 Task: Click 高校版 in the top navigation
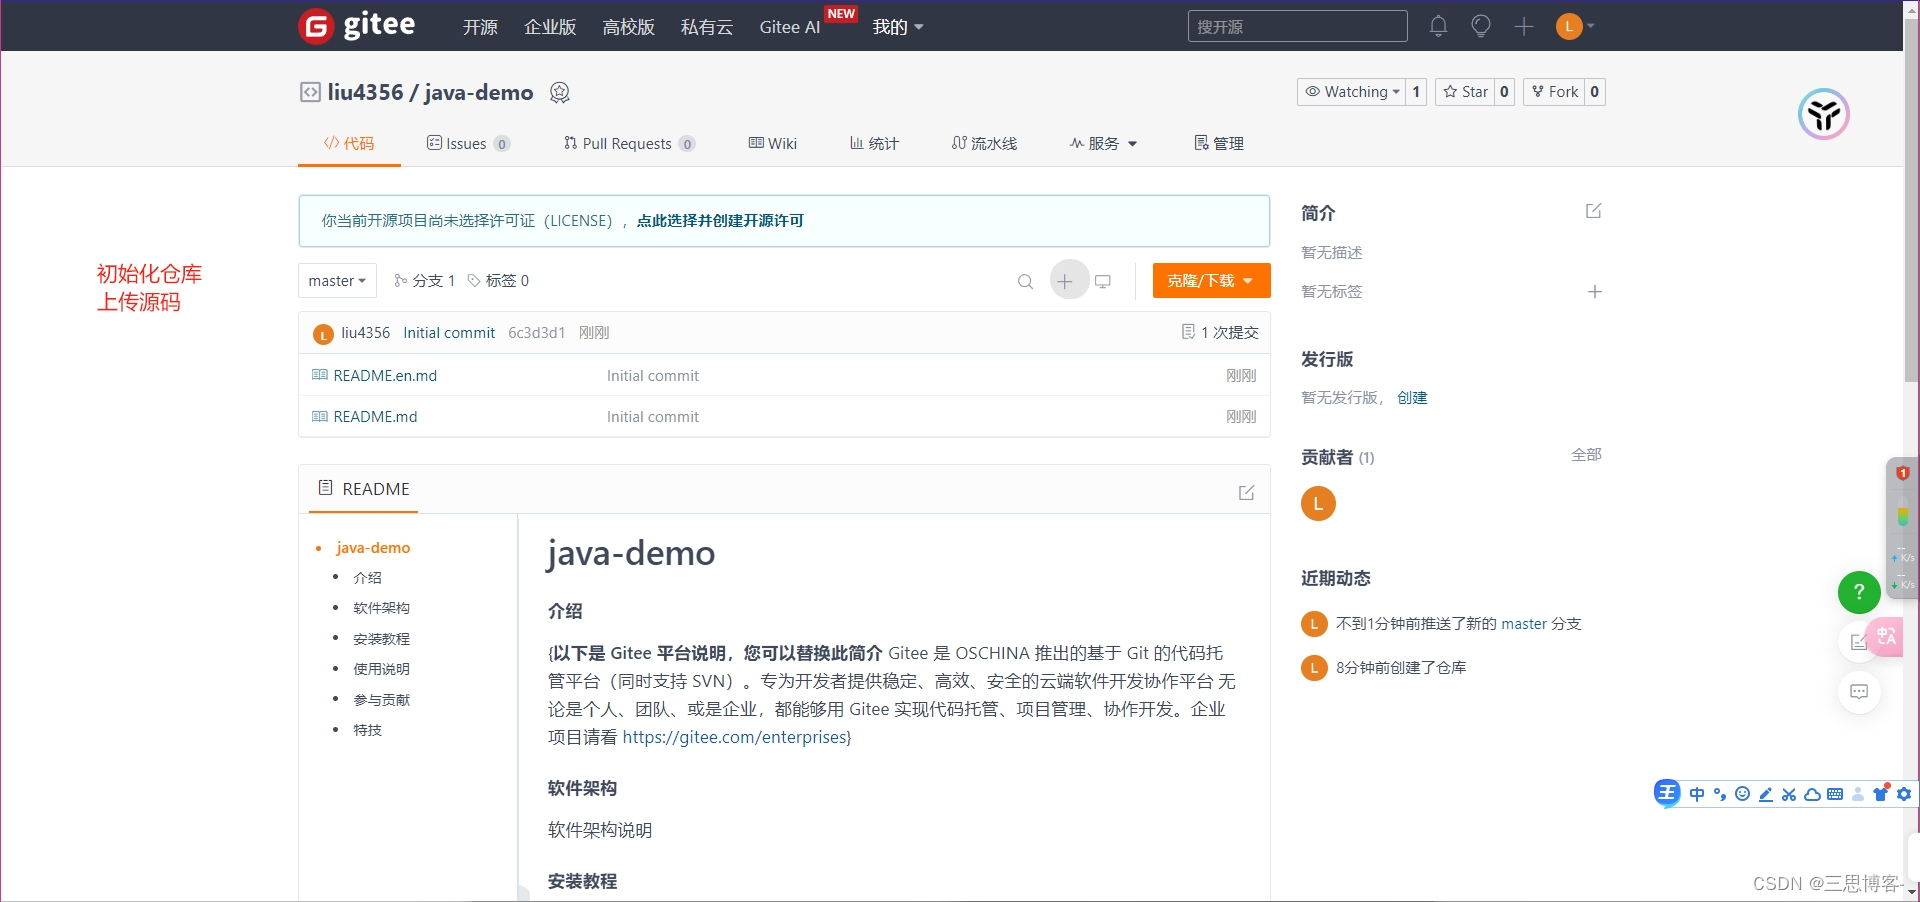(x=628, y=27)
